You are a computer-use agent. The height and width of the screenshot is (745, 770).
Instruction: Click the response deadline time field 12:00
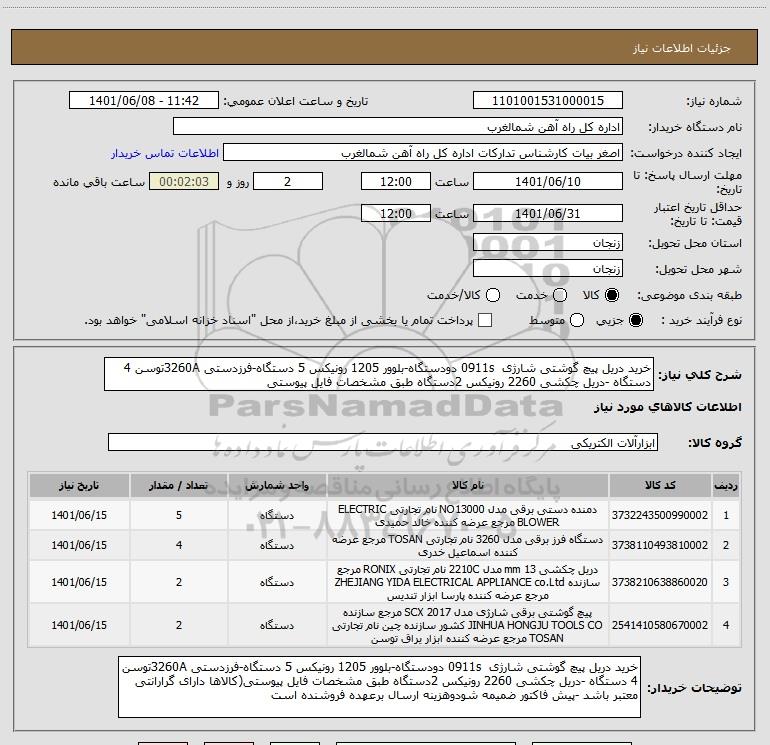point(396,181)
